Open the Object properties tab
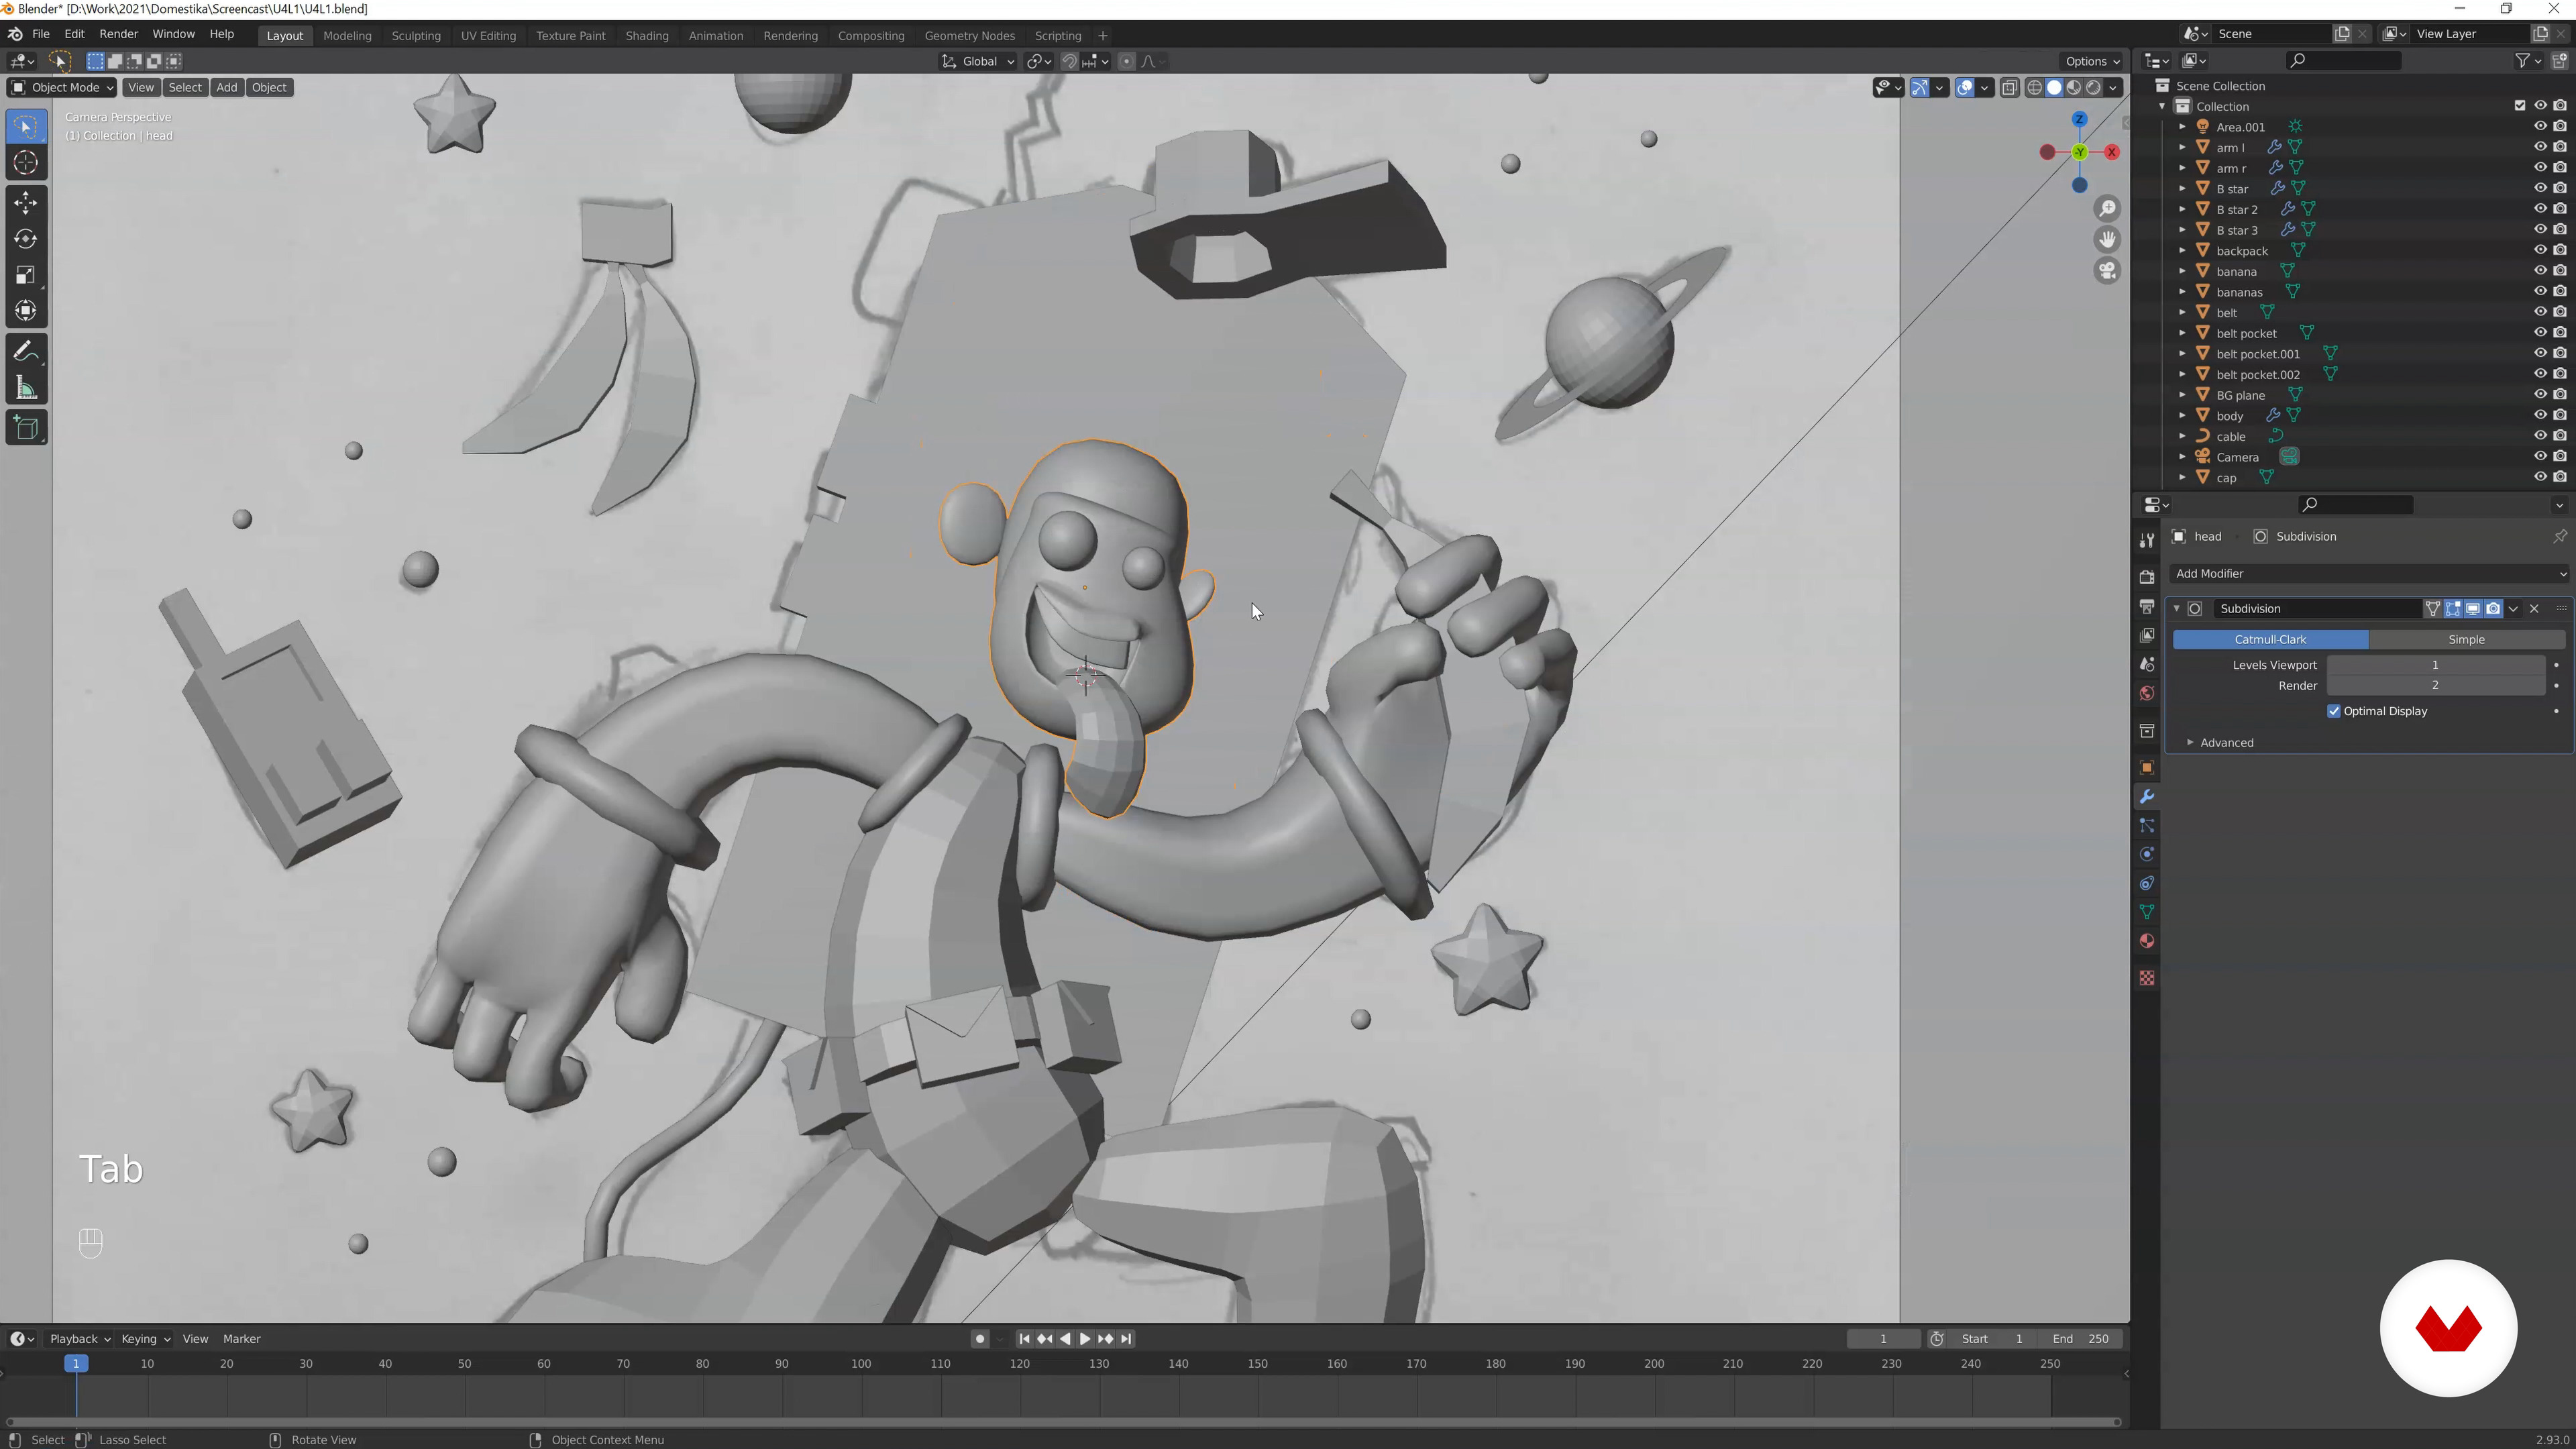The height and width of the screenshot is (1449, 2576). tap(2146, 767)
